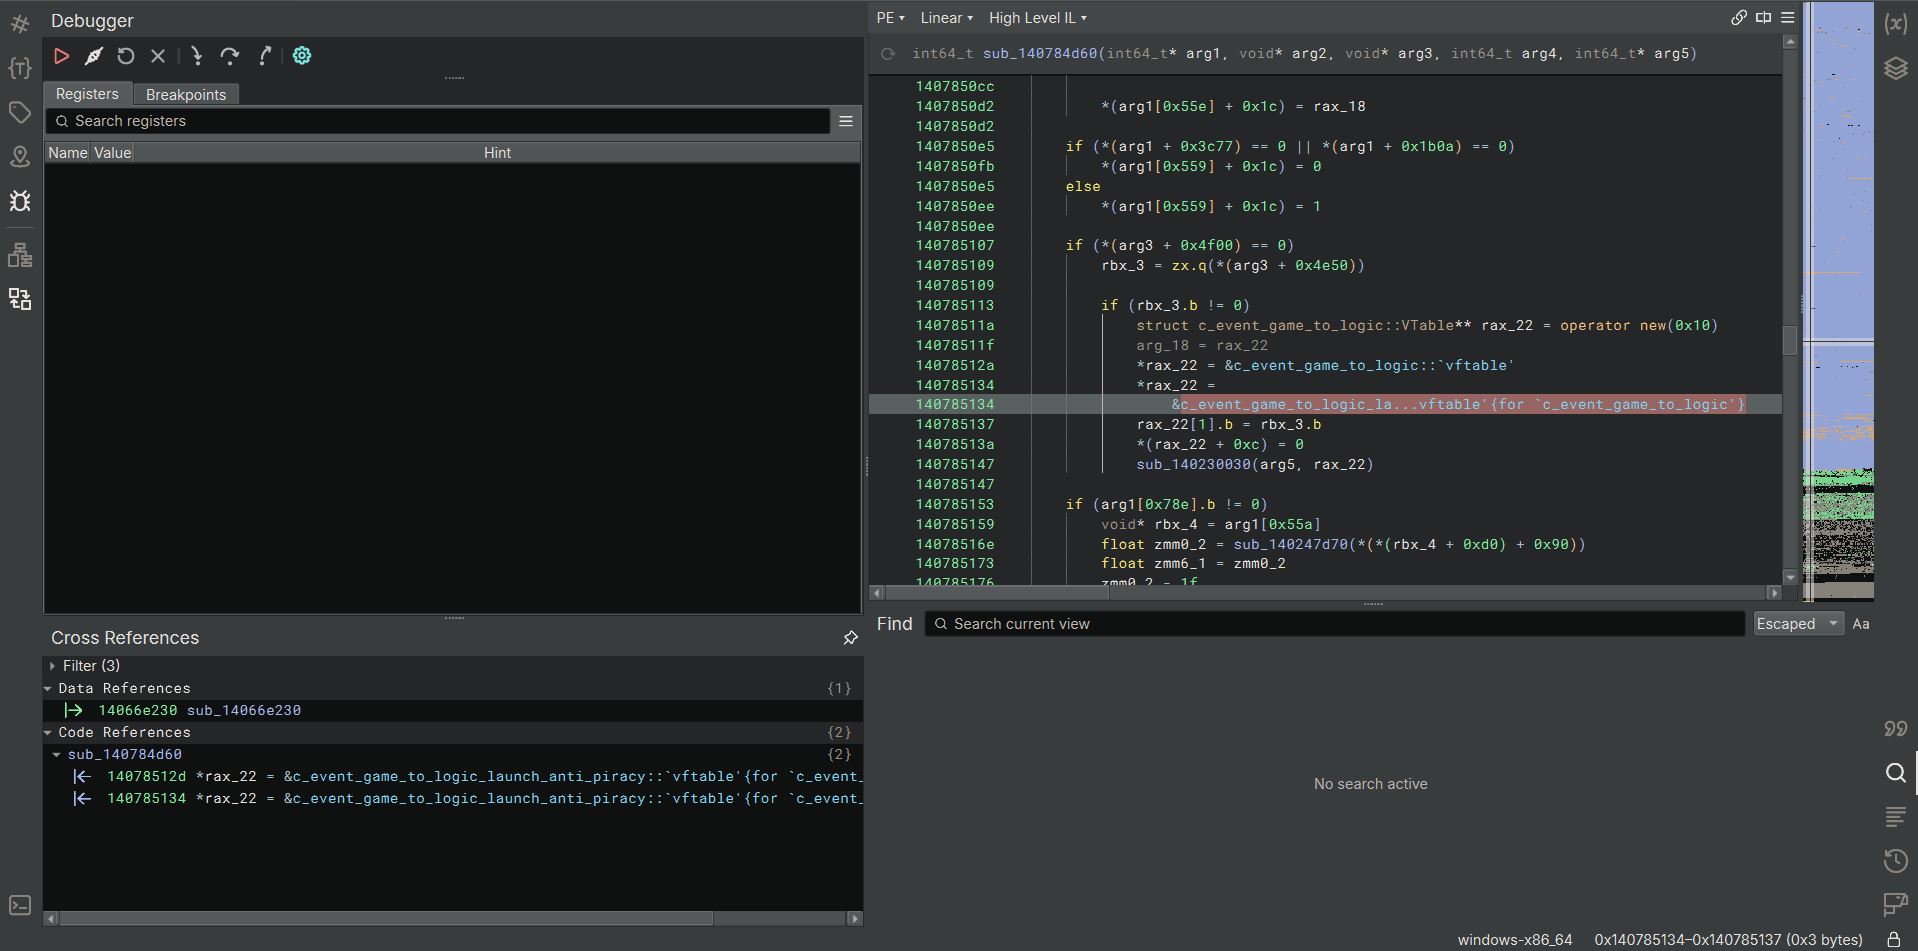Restart the debug session
This screenshot has width=1918, height=951.
[126, 56]
